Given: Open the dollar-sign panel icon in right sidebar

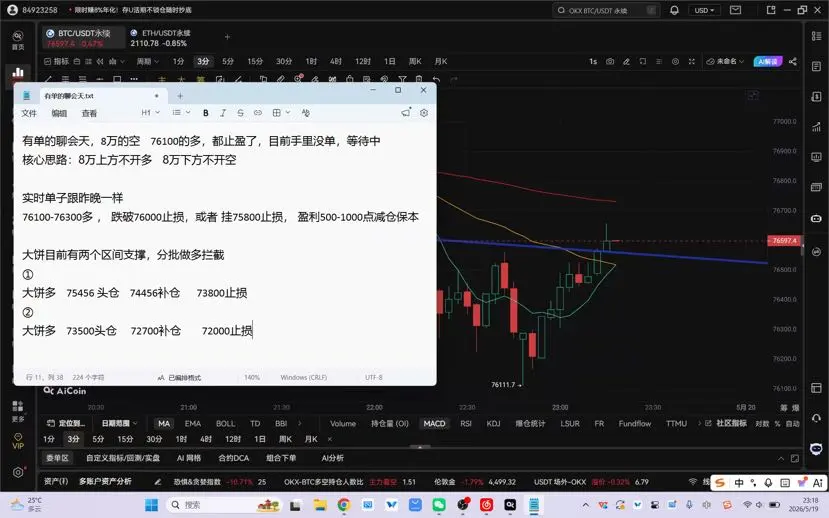Looking at the screenshot, I should (816, 97).
